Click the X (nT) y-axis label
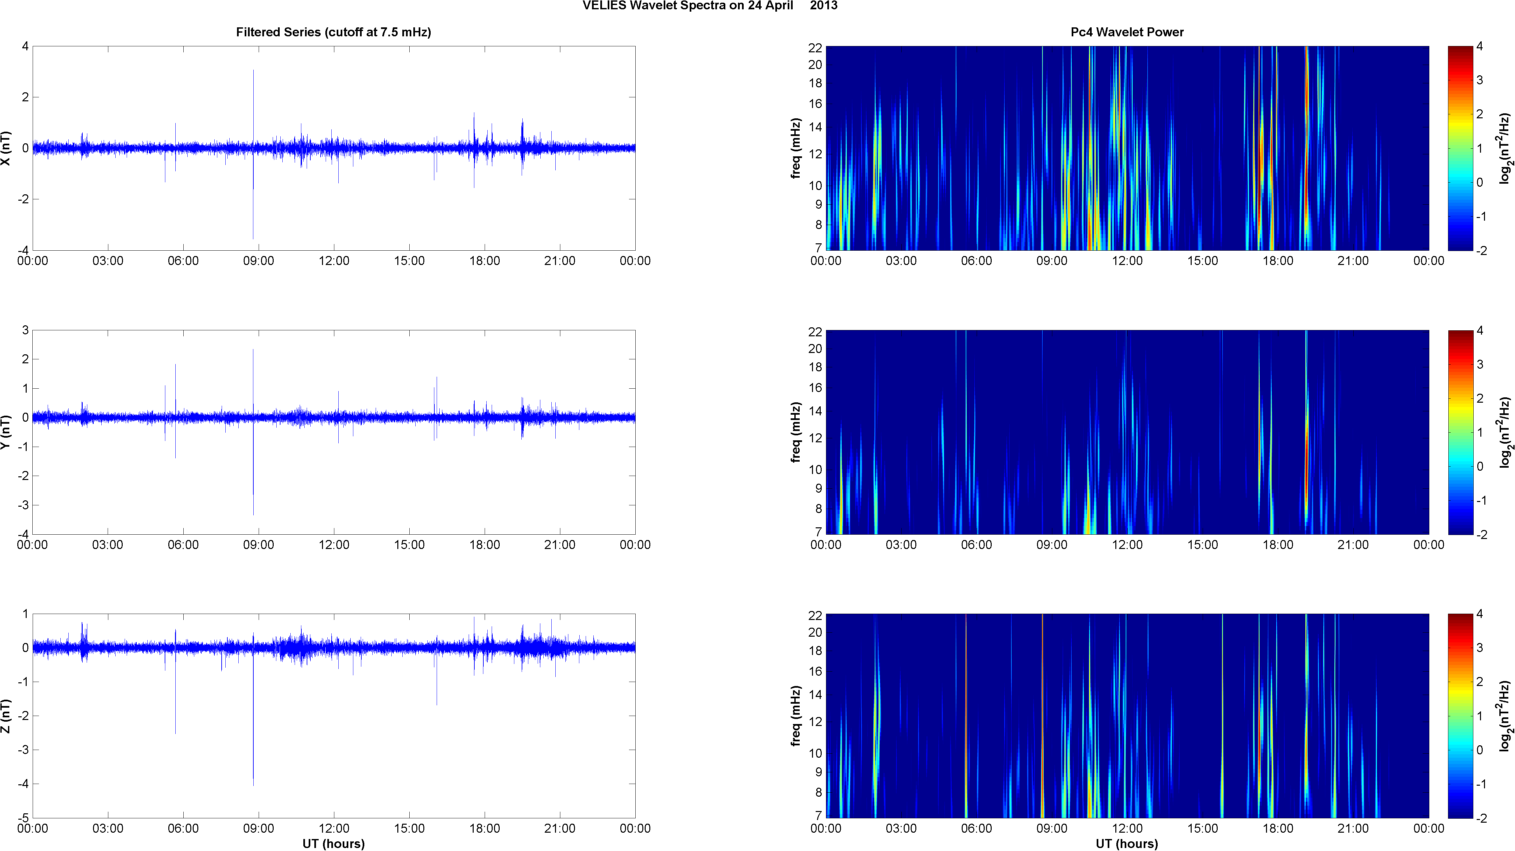1515x851 pixels. [8, 148]
